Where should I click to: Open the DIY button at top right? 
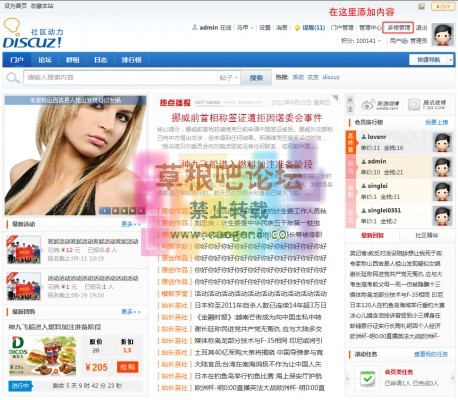pyautogui.click(x=443, y=6)
